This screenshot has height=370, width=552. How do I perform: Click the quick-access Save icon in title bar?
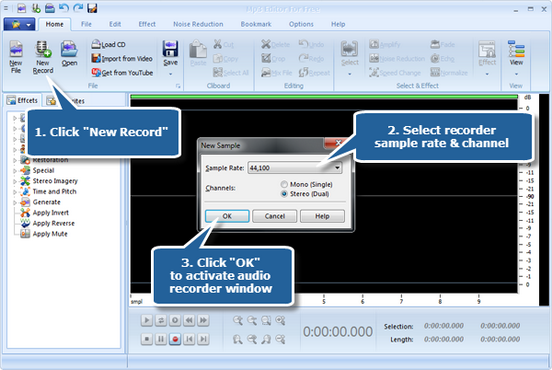click(x=92, y=8)
